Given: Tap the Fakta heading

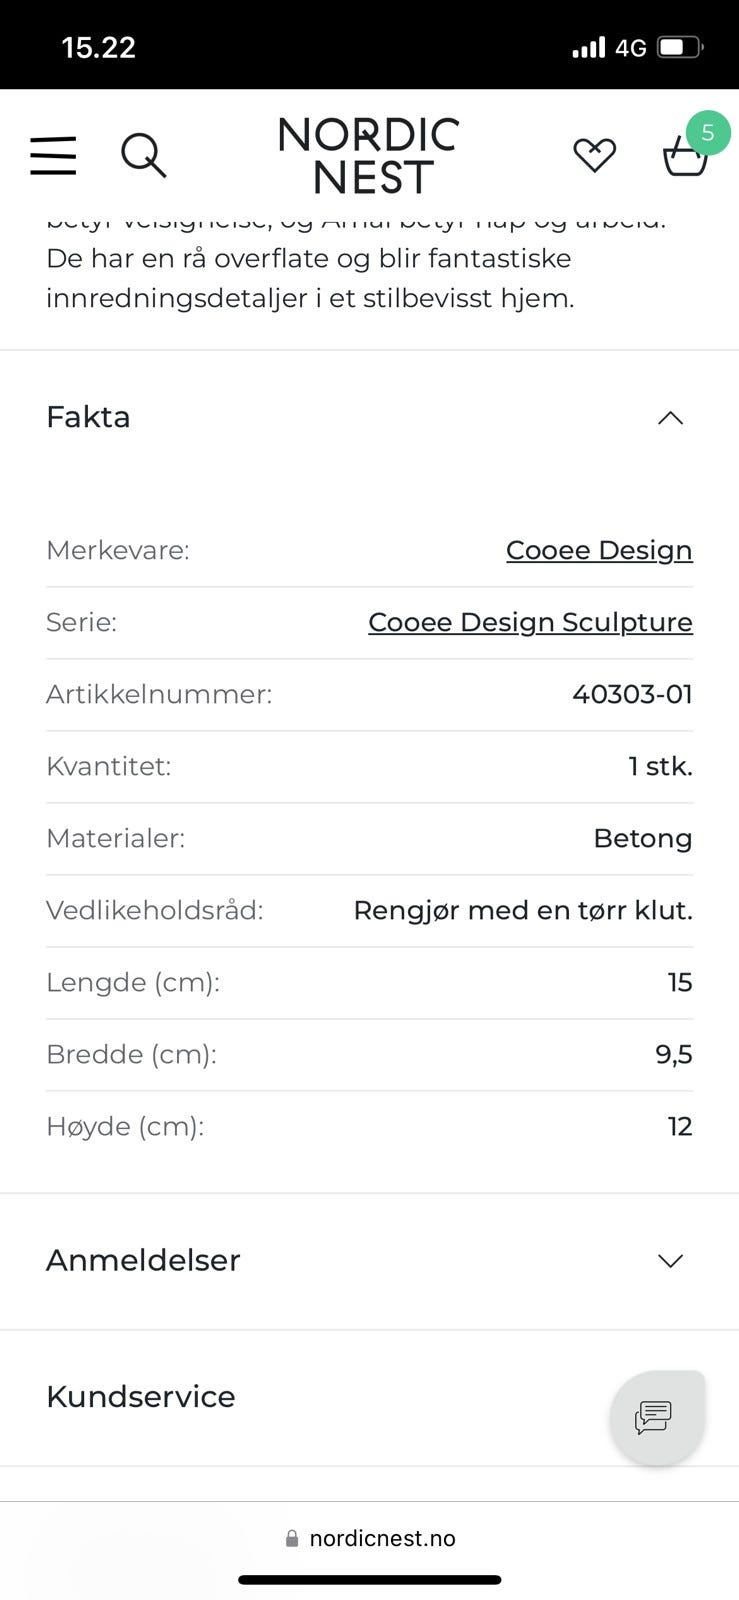Looking at the screenshot, I should click(89, 417).
